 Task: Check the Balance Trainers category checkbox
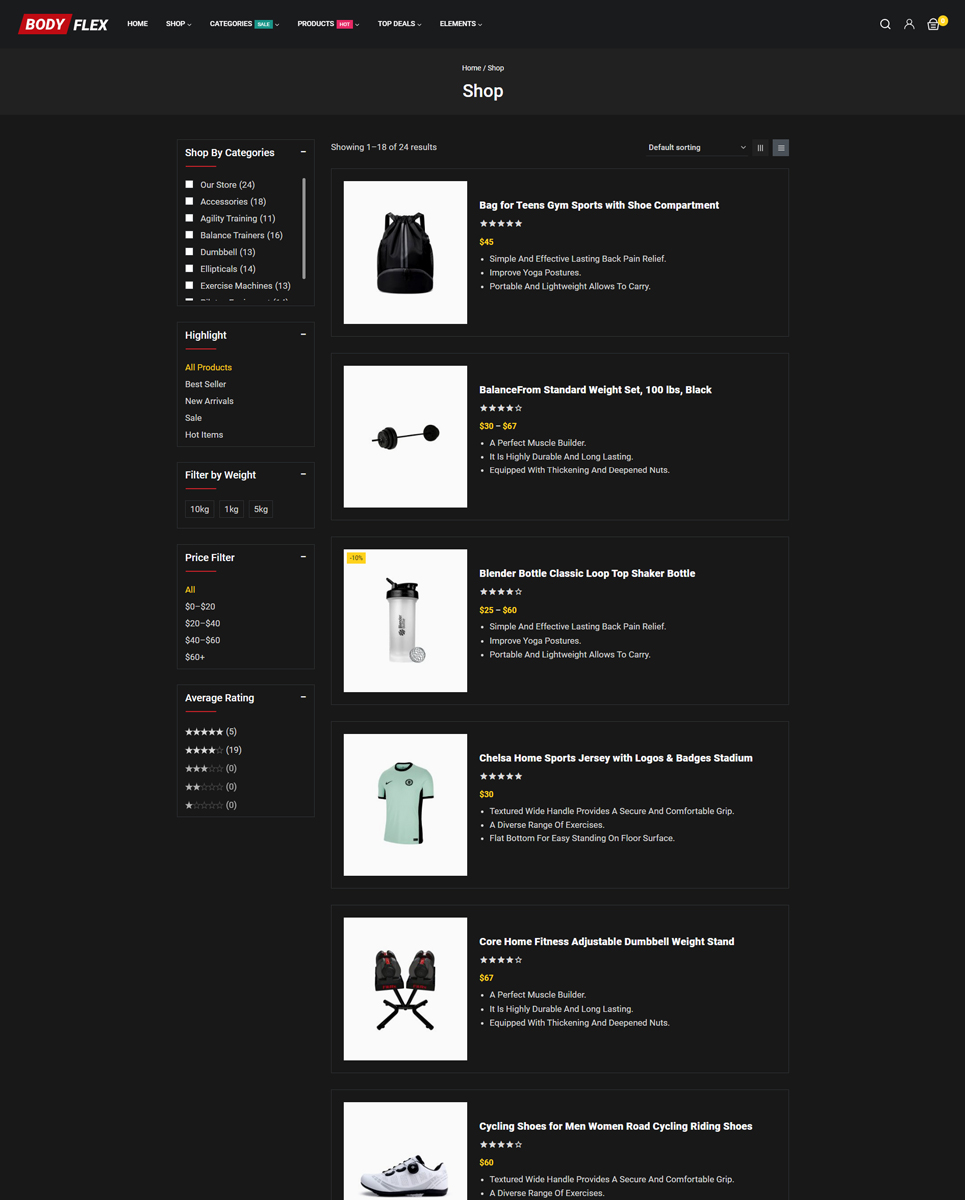(x=189, y=235)
